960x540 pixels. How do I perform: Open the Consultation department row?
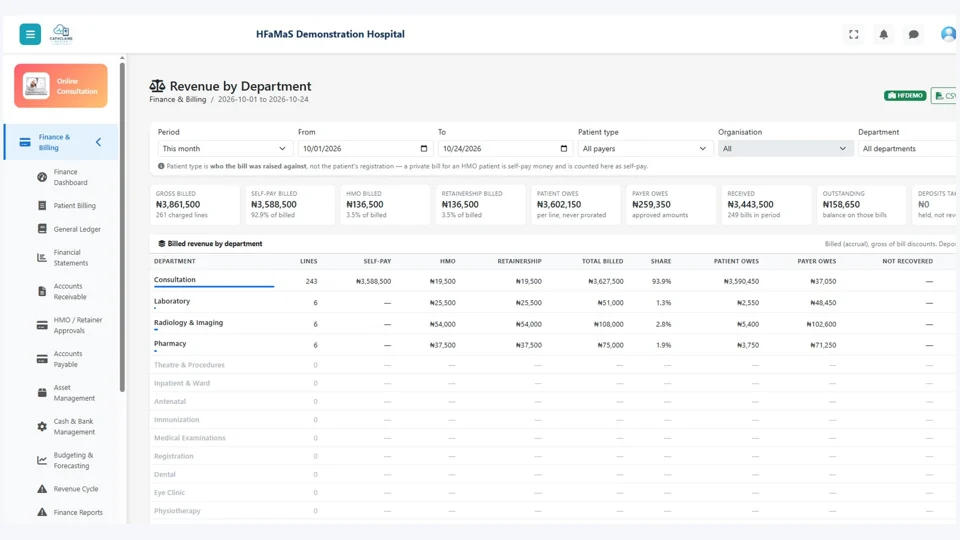coord(554,281)
